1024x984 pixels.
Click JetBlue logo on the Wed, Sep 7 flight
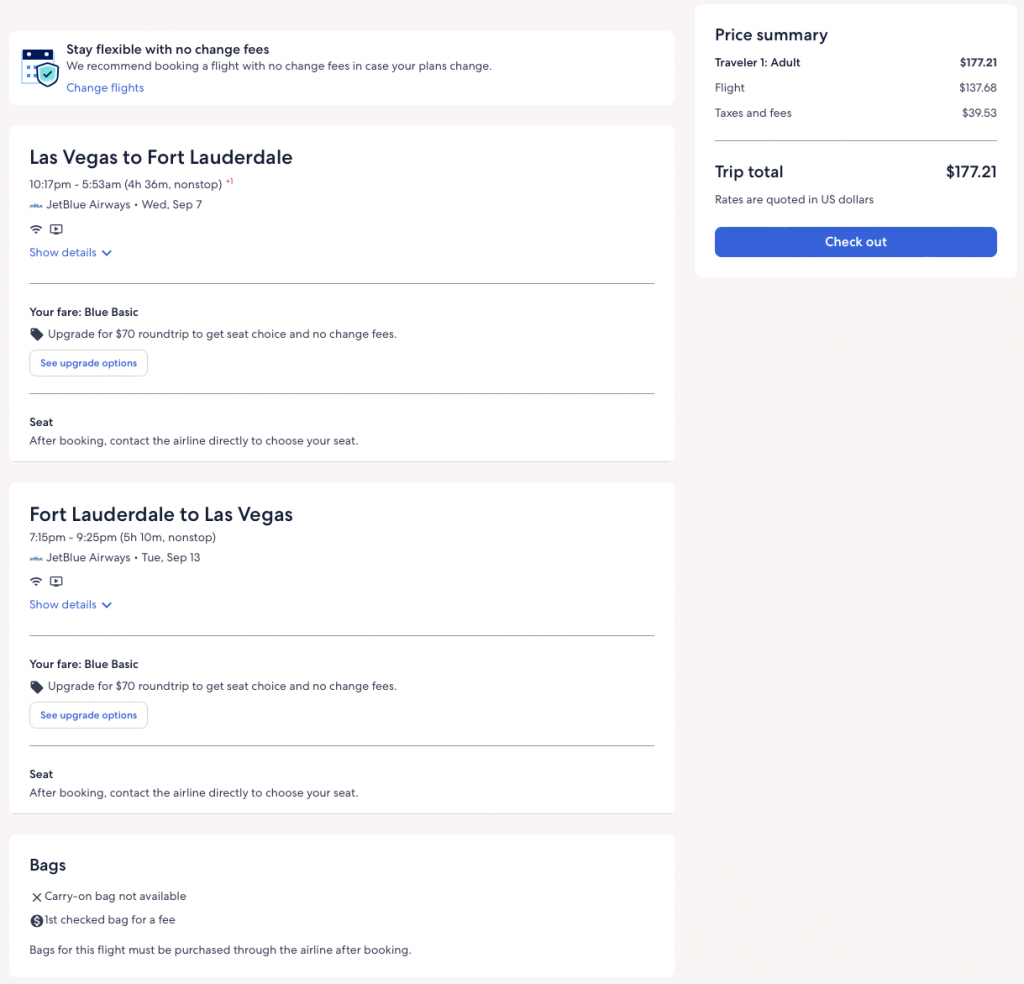pyautogui.click(x=36, y=205)
